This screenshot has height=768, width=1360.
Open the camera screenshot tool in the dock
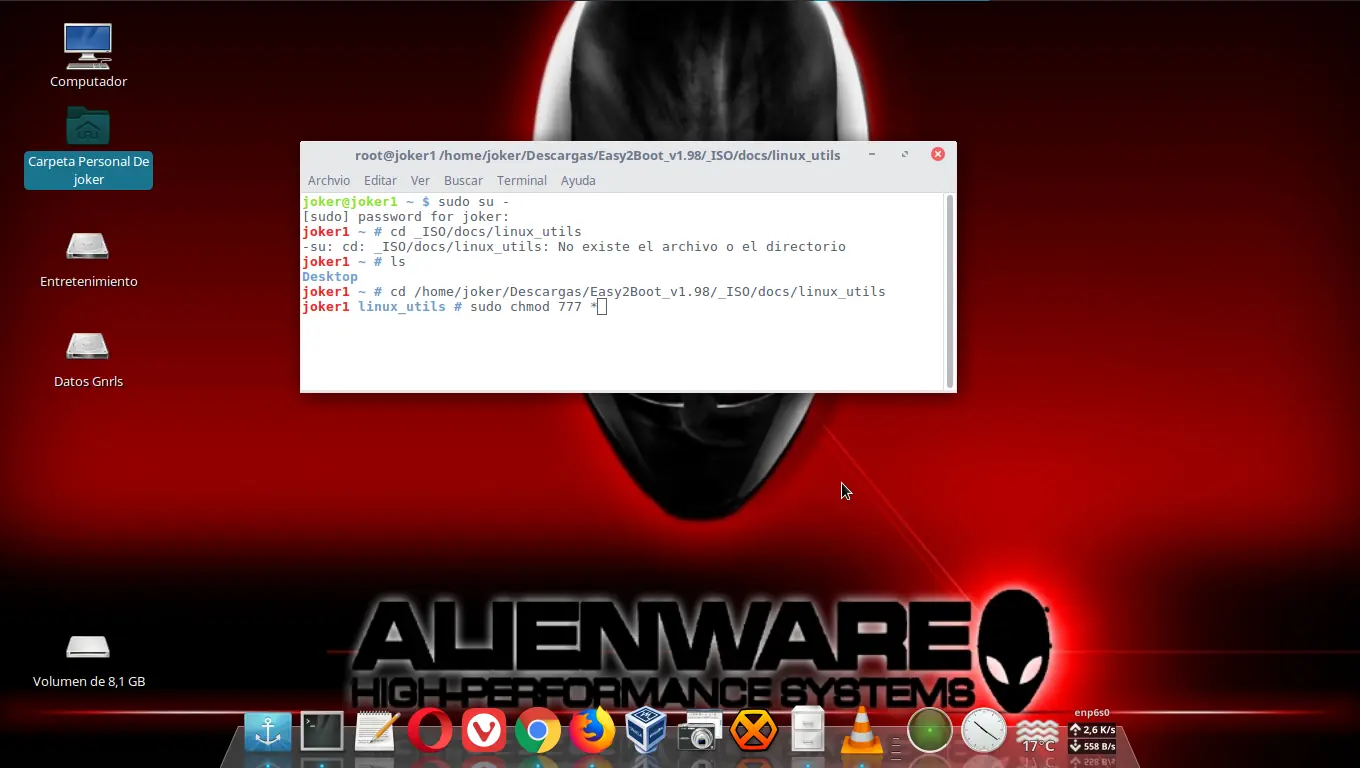(x=700, y=731)
